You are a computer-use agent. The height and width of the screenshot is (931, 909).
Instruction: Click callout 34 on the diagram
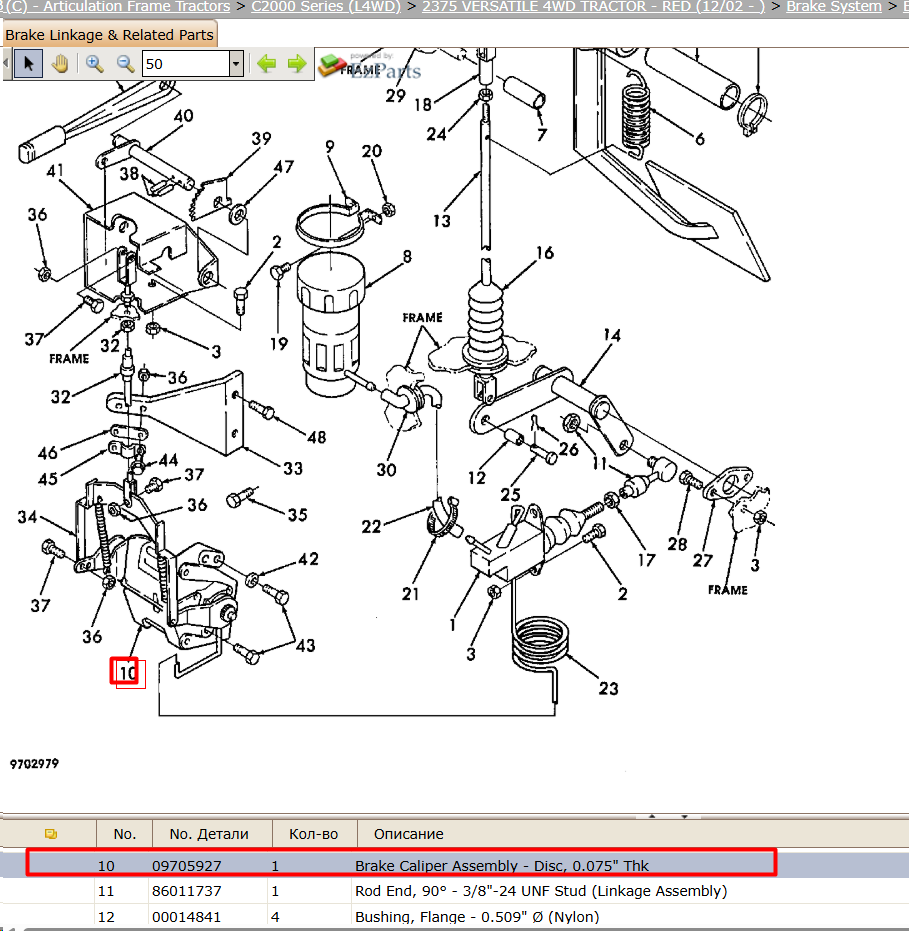point(27,517)
